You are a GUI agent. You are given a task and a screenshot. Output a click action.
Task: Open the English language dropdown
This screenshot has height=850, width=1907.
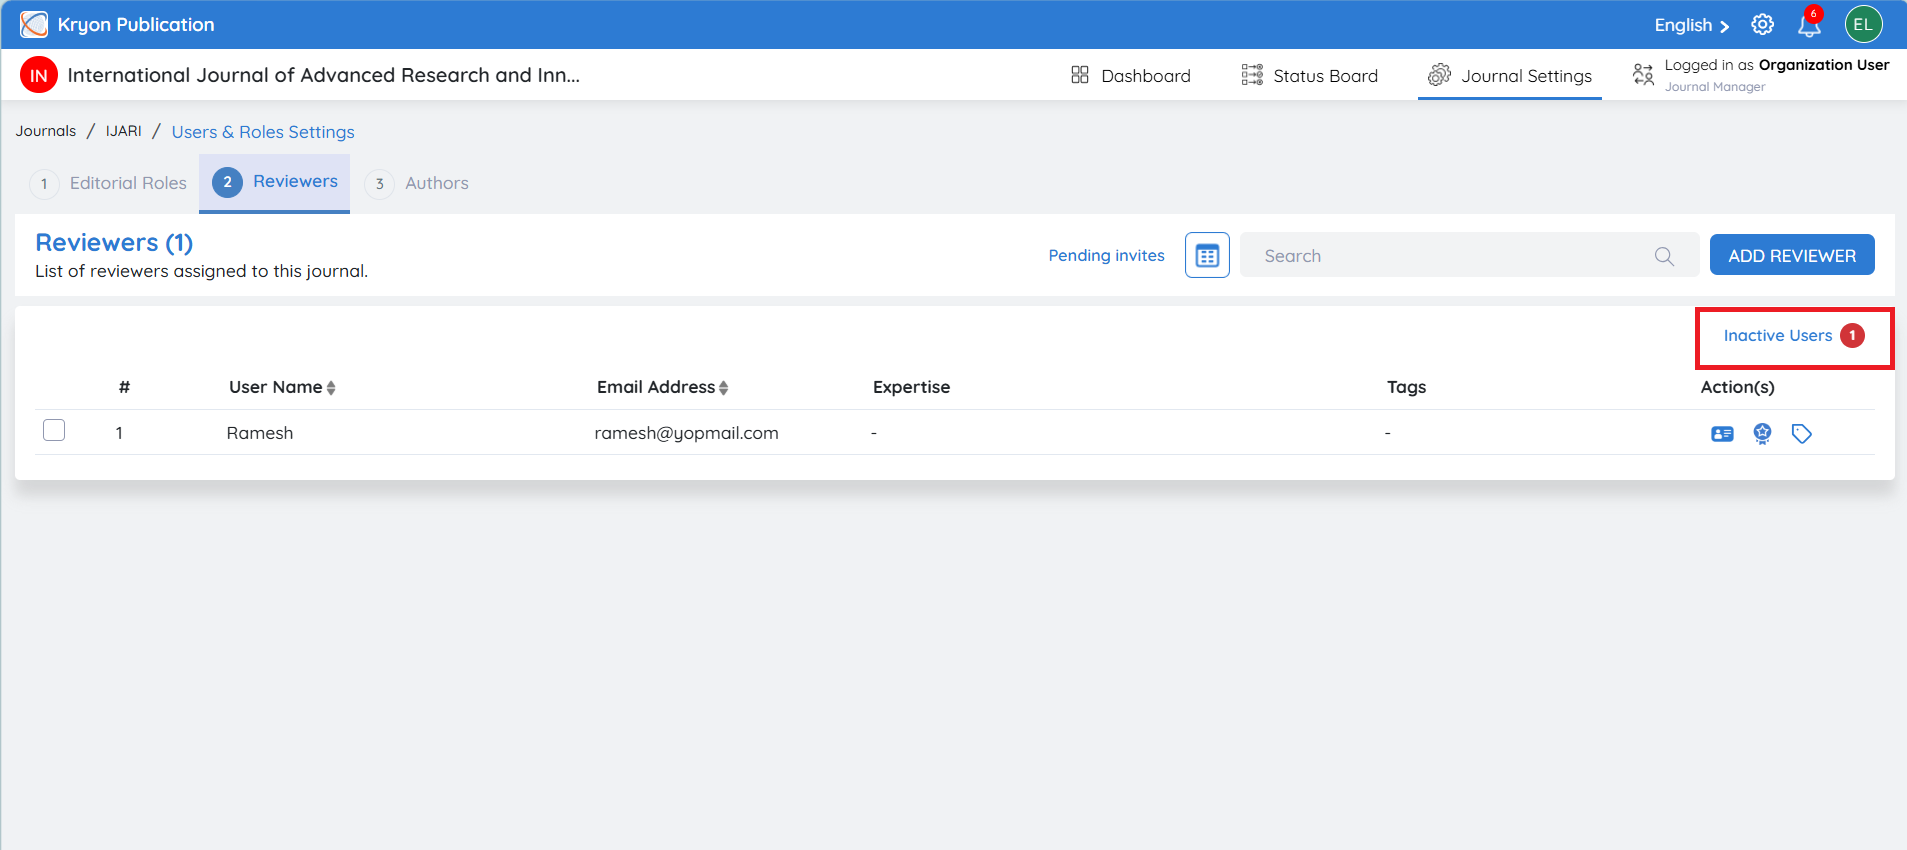[x=1691, y=25]
